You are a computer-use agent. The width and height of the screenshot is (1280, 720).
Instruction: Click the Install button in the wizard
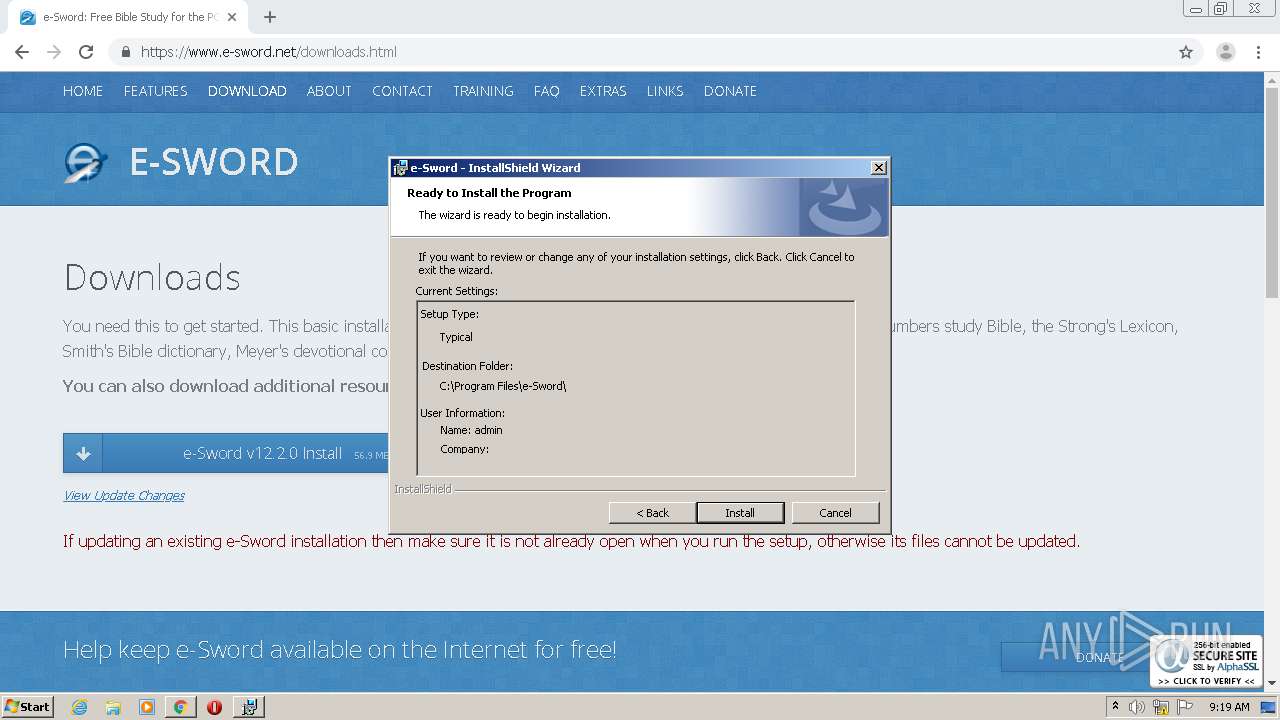tap(740, 513)
